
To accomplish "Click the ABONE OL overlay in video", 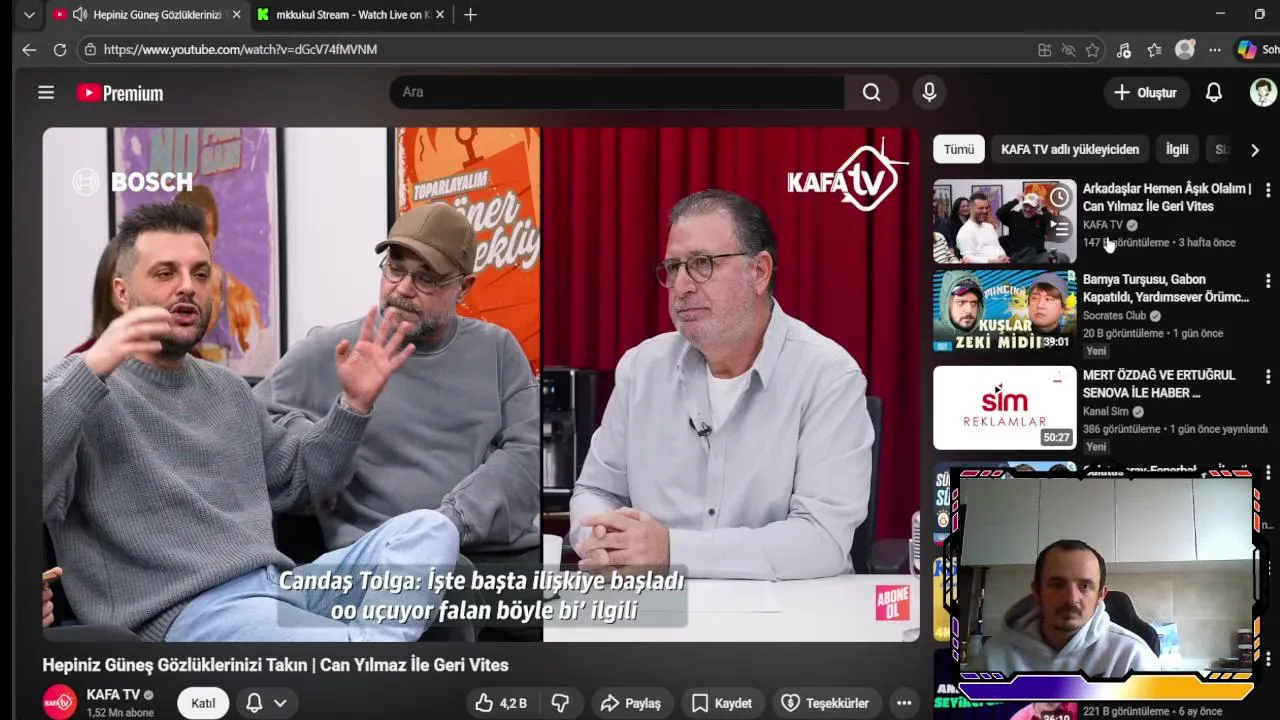I will tap(892, 602).
